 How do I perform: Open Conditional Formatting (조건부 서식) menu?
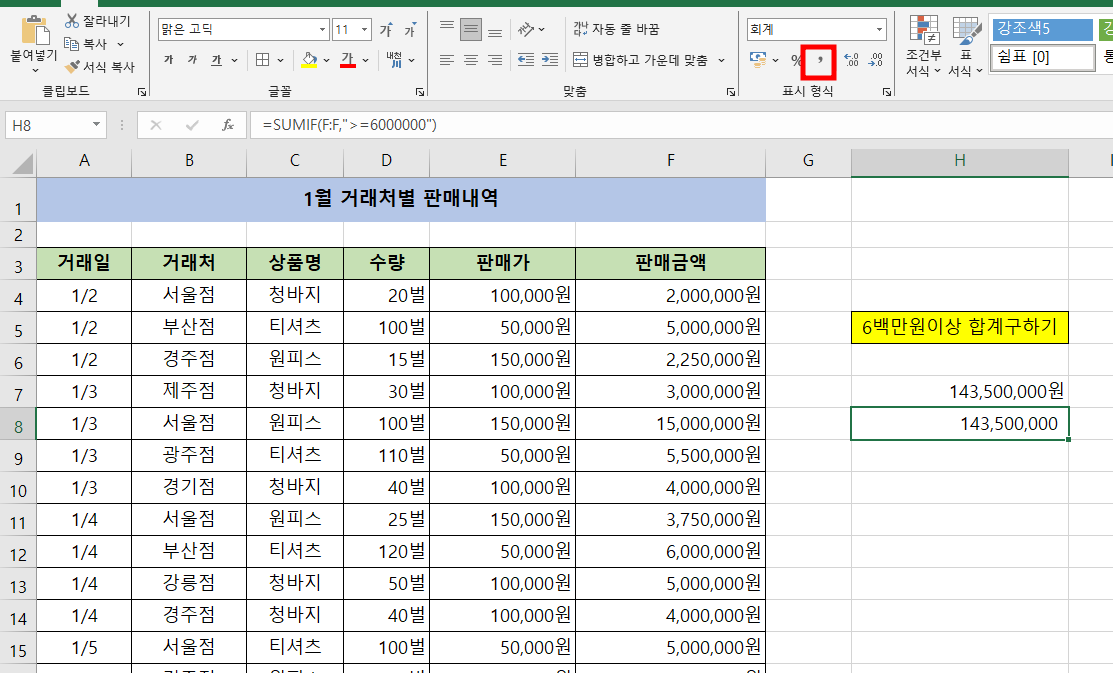(923, 46)
